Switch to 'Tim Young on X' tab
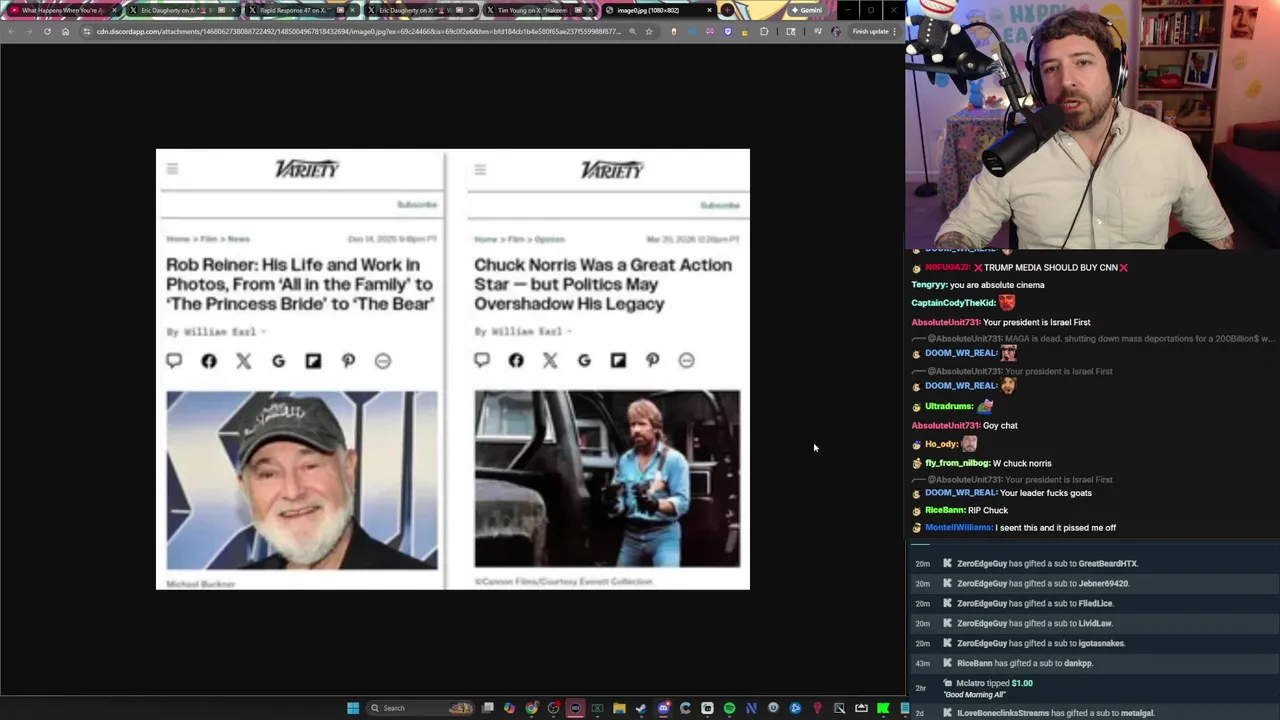Viewport: 1280px width, 720px height. pyautogui.click(x=538, y=10)
